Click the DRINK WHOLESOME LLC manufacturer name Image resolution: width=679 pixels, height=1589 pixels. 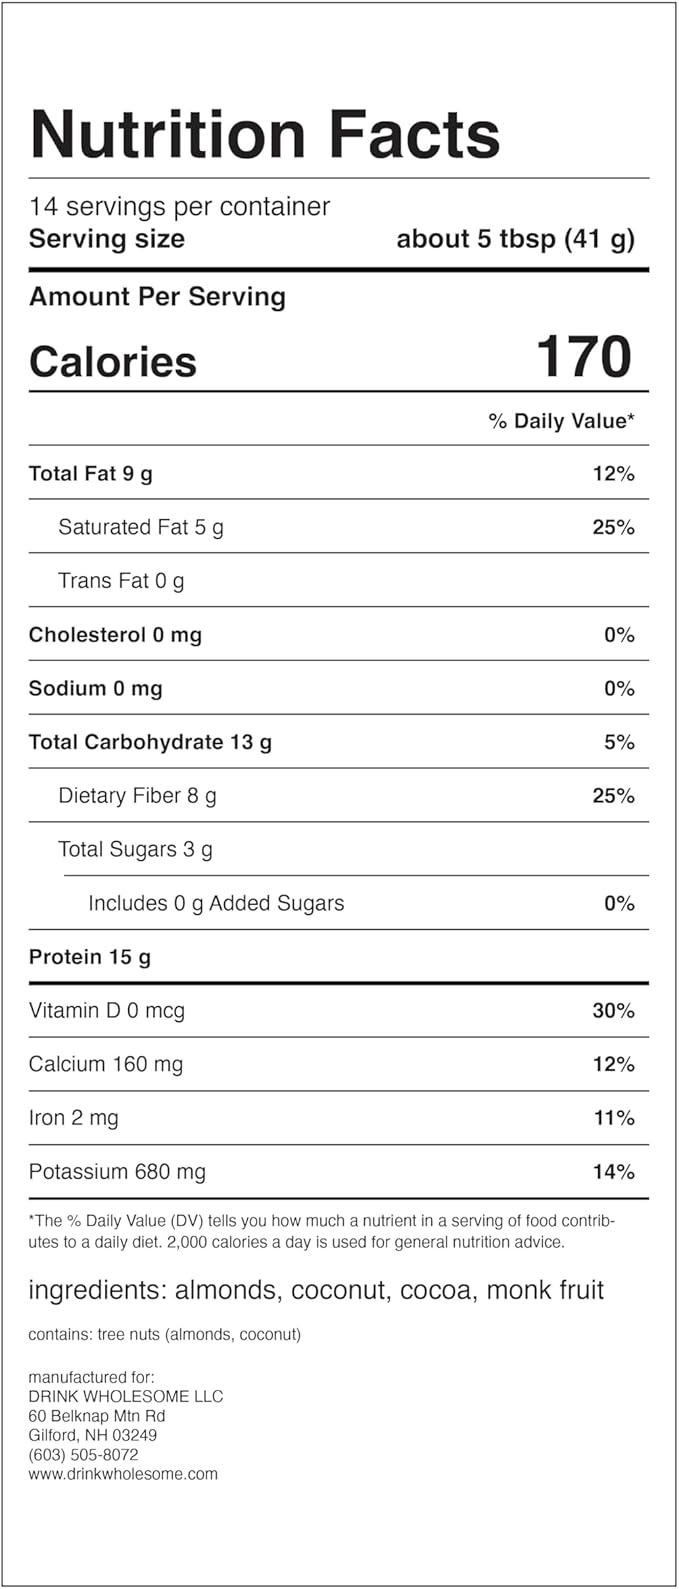[126, 1396]
